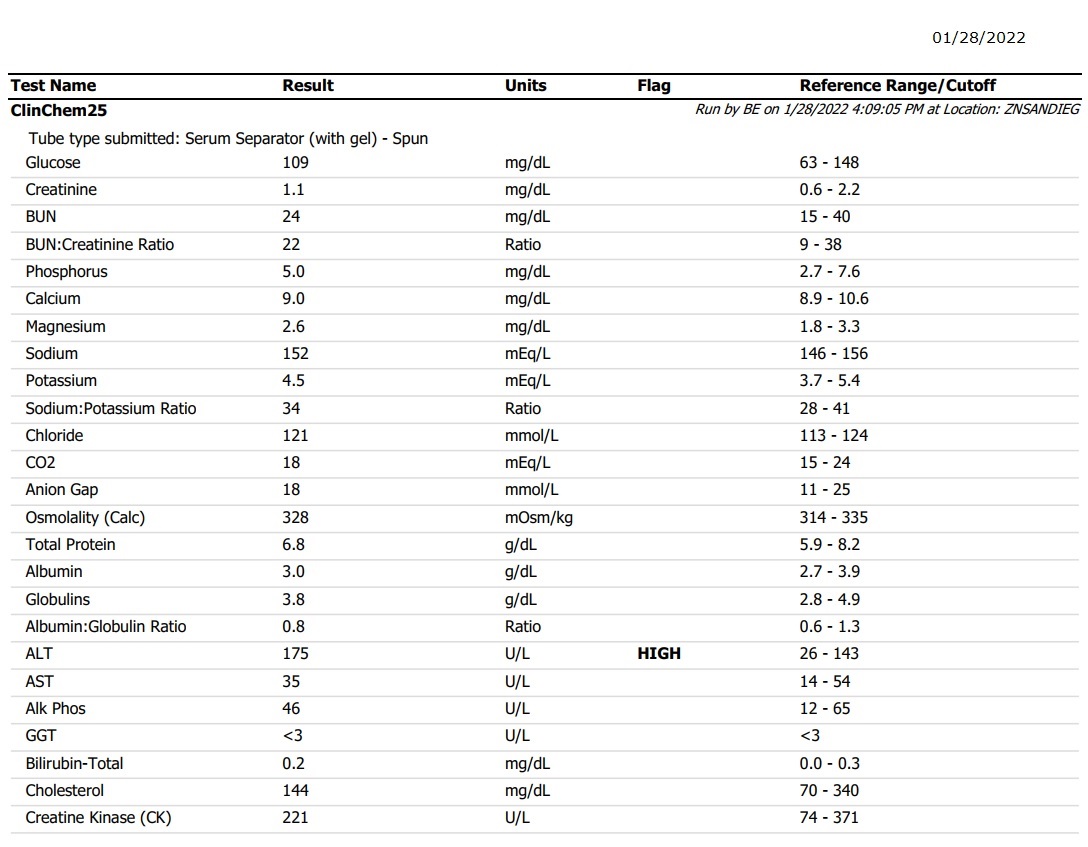
Task: Click the Result column header
Action: [x=308, y=86]
